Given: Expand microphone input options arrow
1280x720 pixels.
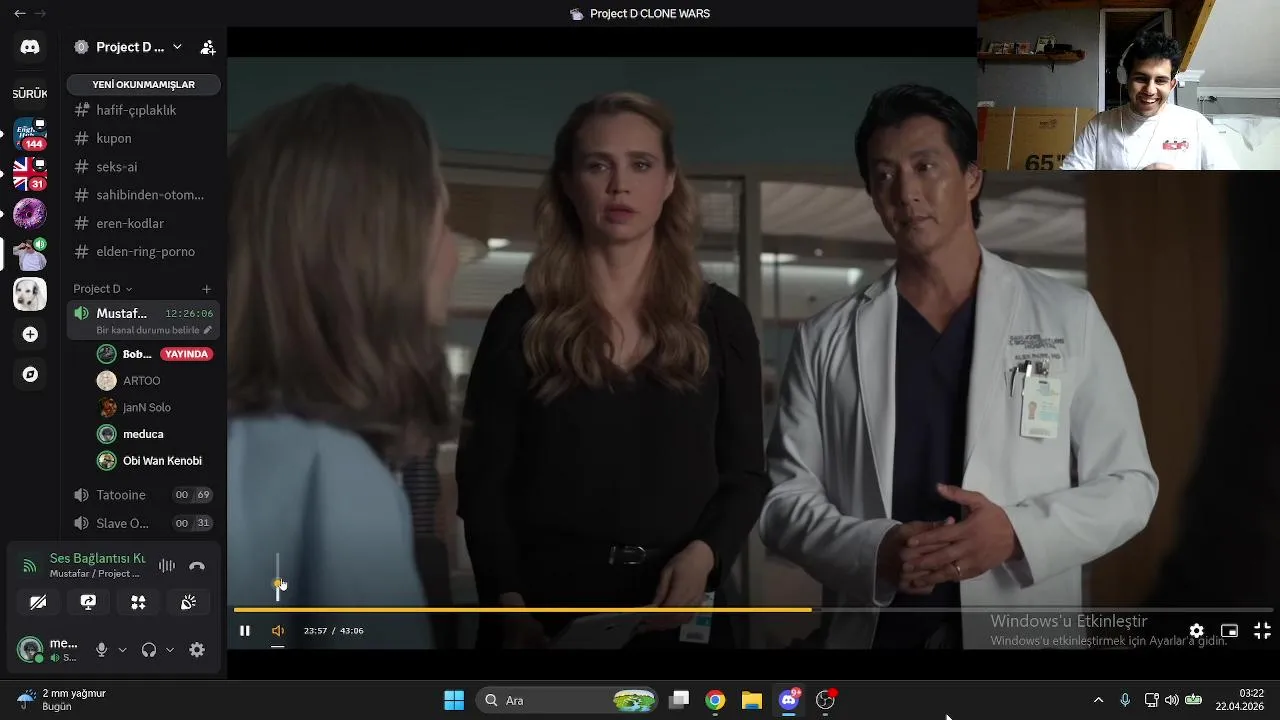Looking at the screenshot, I should pos(122,650).
